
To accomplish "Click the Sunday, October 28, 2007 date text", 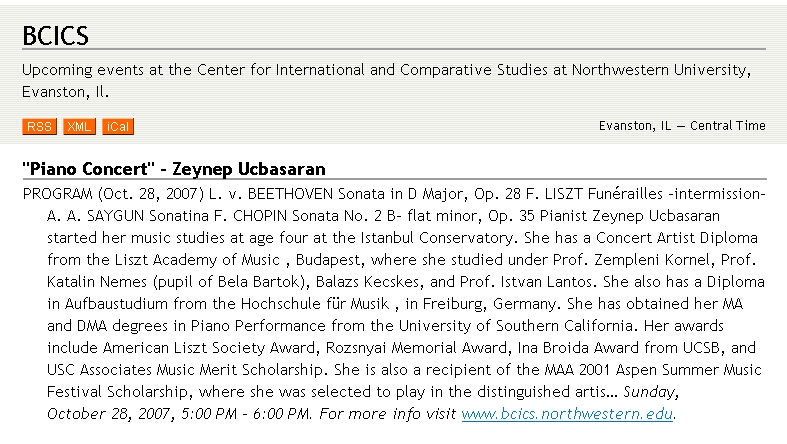I will 362,403.
